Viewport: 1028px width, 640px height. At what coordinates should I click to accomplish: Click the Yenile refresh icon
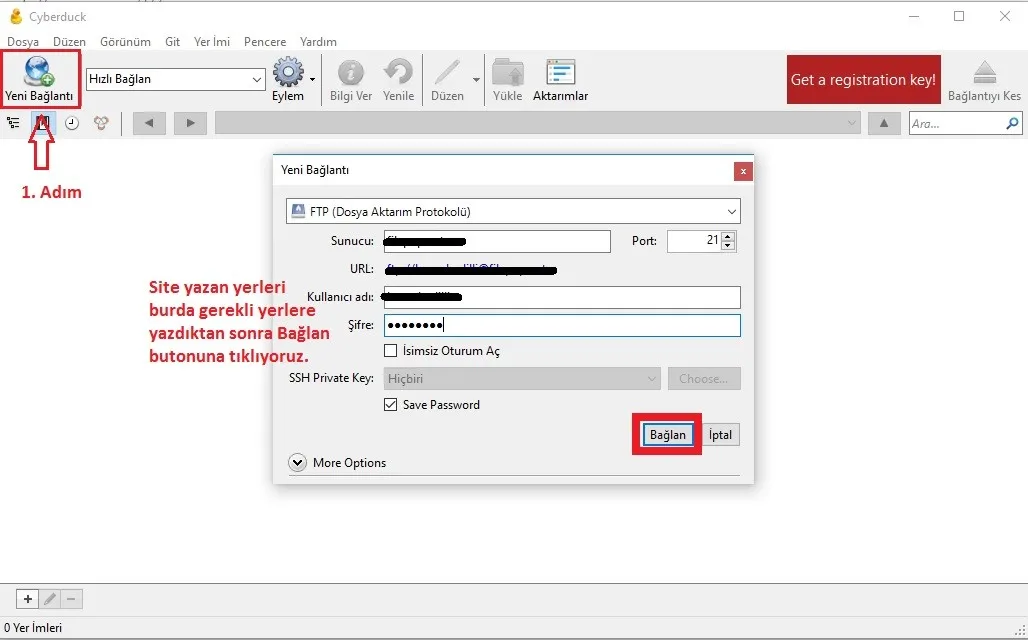[398, 72]
